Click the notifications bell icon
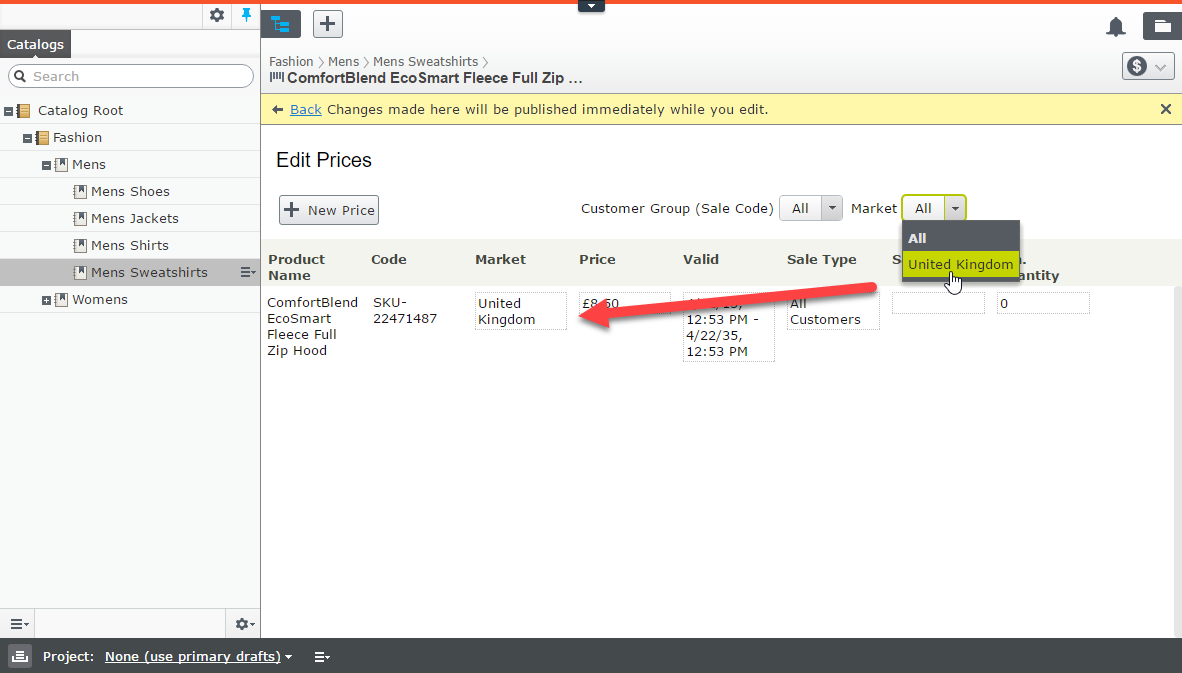Screen dimensions: 1182x673 [x=1116, y=27]
